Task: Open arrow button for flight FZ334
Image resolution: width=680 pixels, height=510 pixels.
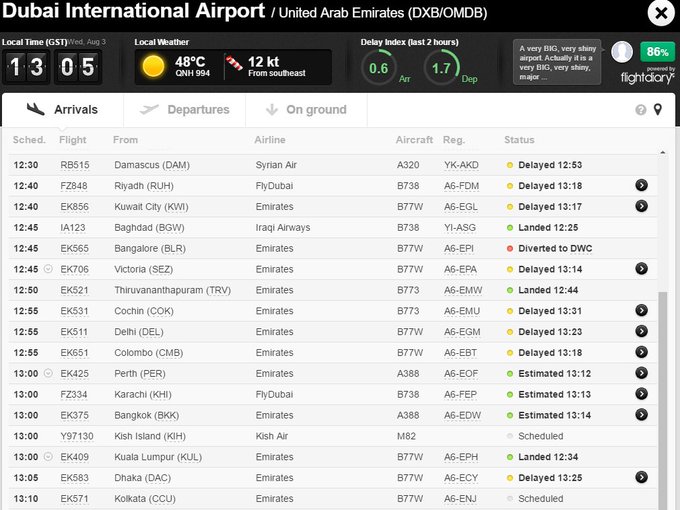Action: 641,393
